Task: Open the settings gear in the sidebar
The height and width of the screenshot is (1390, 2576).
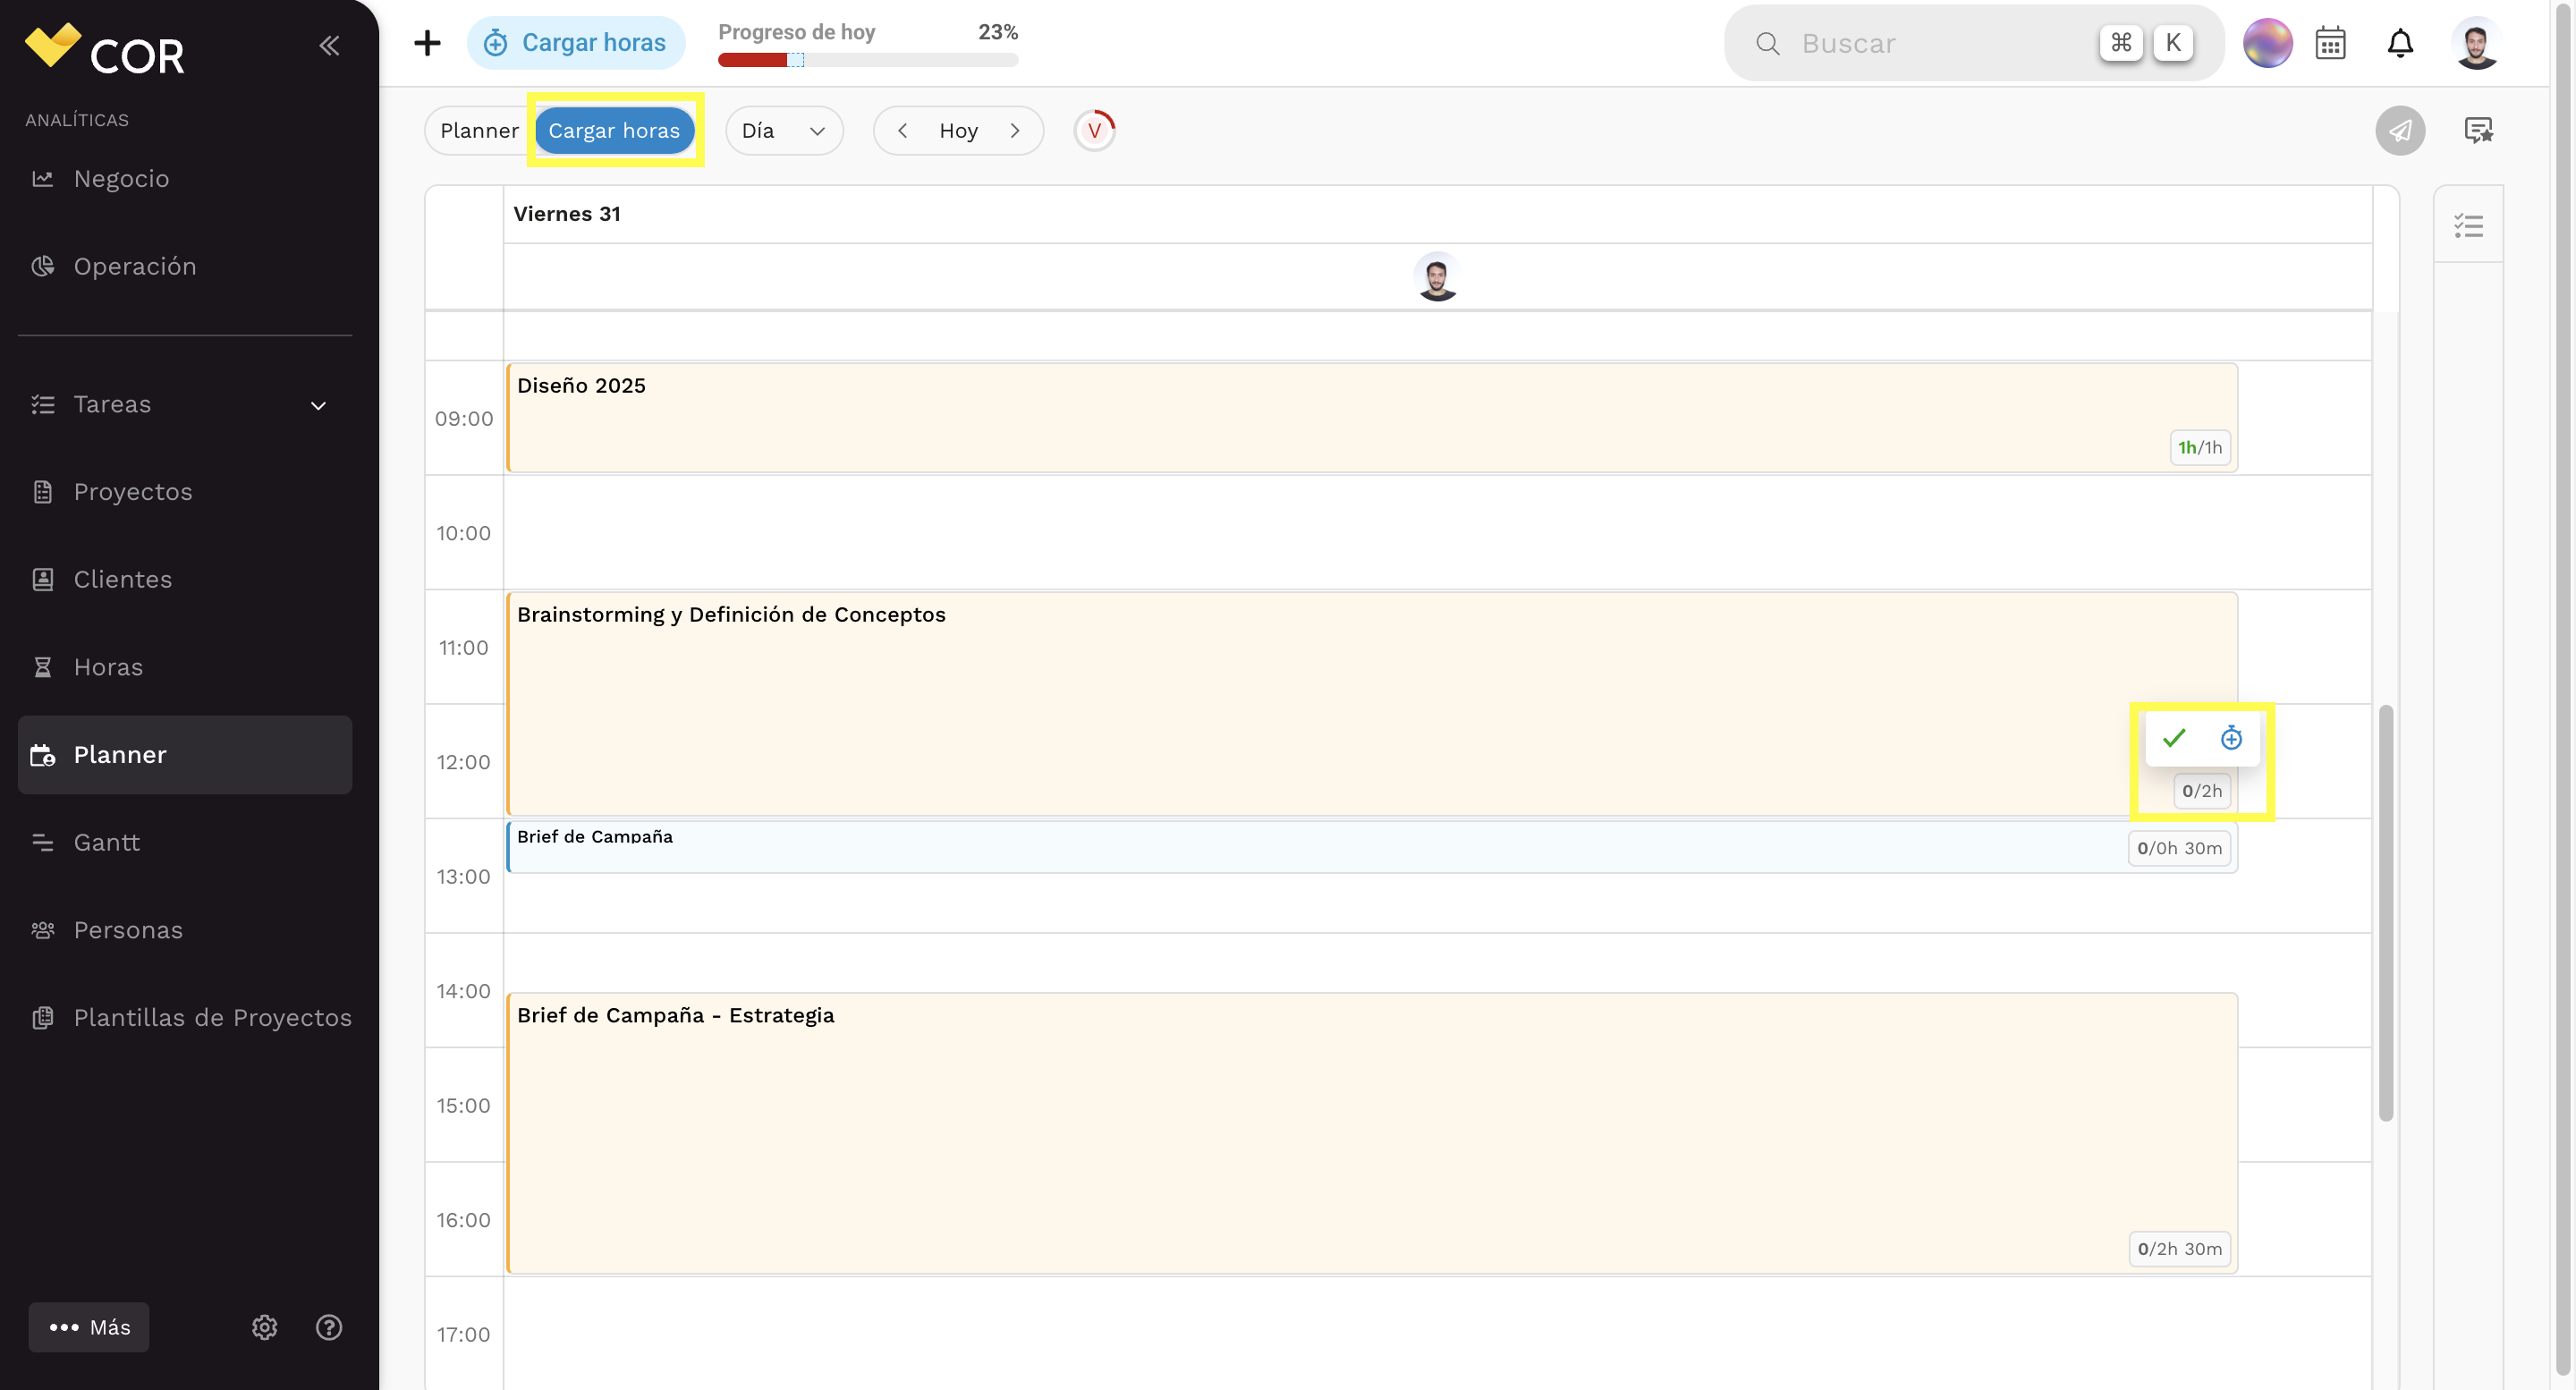Action: (264, 1327)
